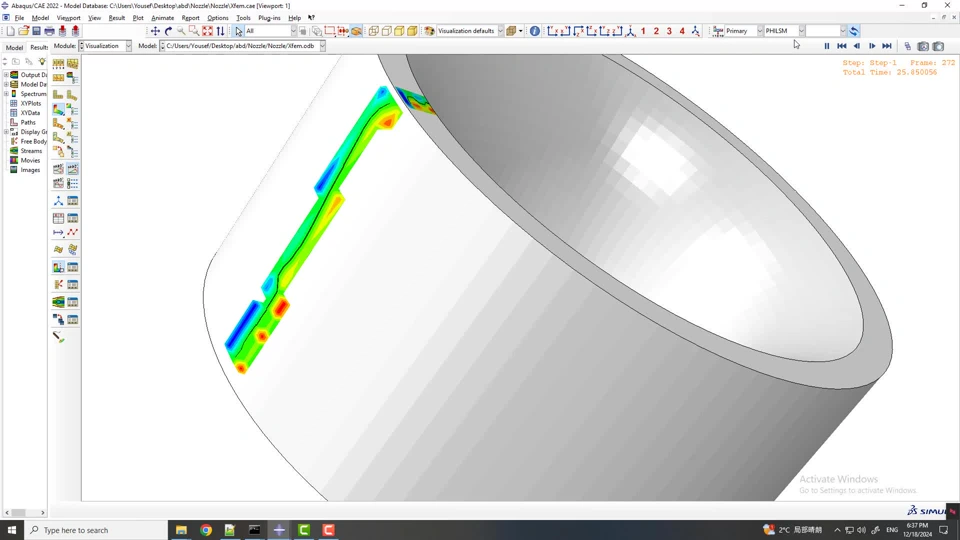The width and height of the screenshot is (960, 540).
Task: Expand the Output Databases tree node
Action: pyautogui.click(x=6, y=75)
